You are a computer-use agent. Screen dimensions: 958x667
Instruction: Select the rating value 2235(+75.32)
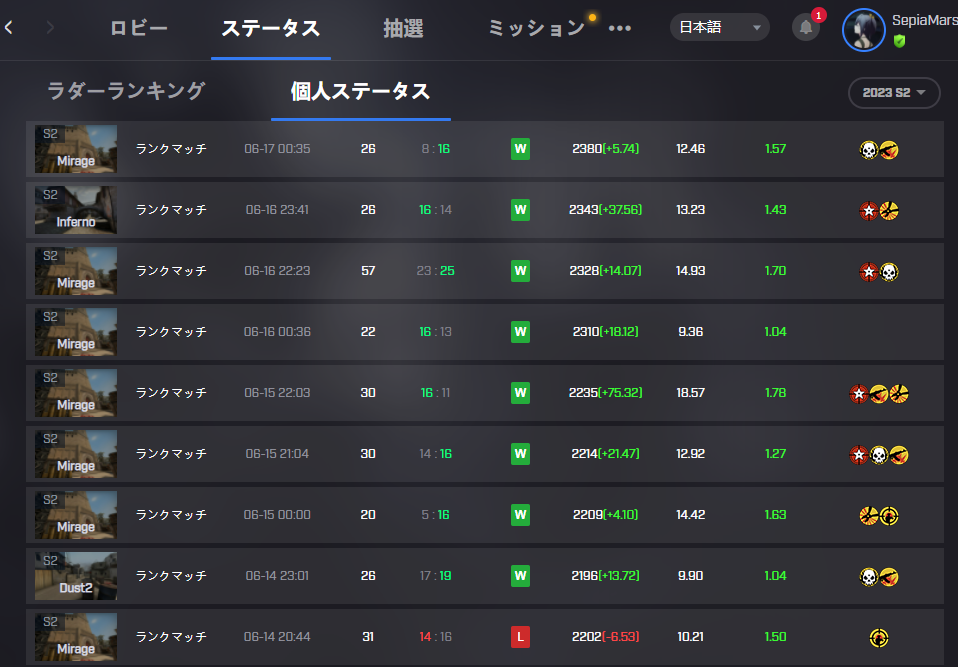tap(605, 393)
